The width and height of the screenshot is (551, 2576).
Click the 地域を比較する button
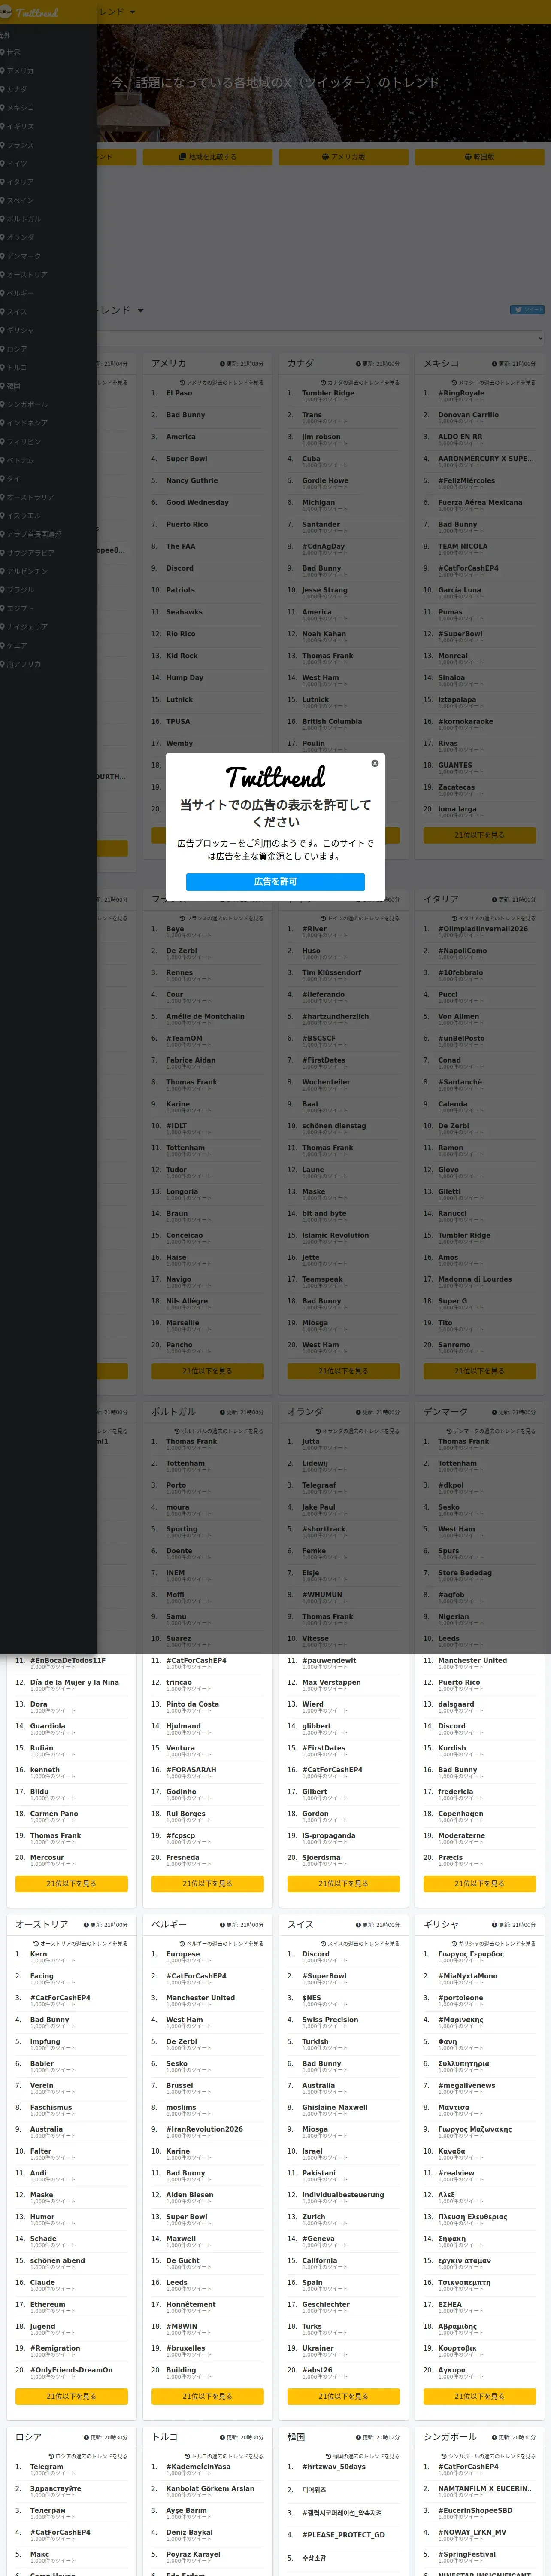(x=207, y=157)
